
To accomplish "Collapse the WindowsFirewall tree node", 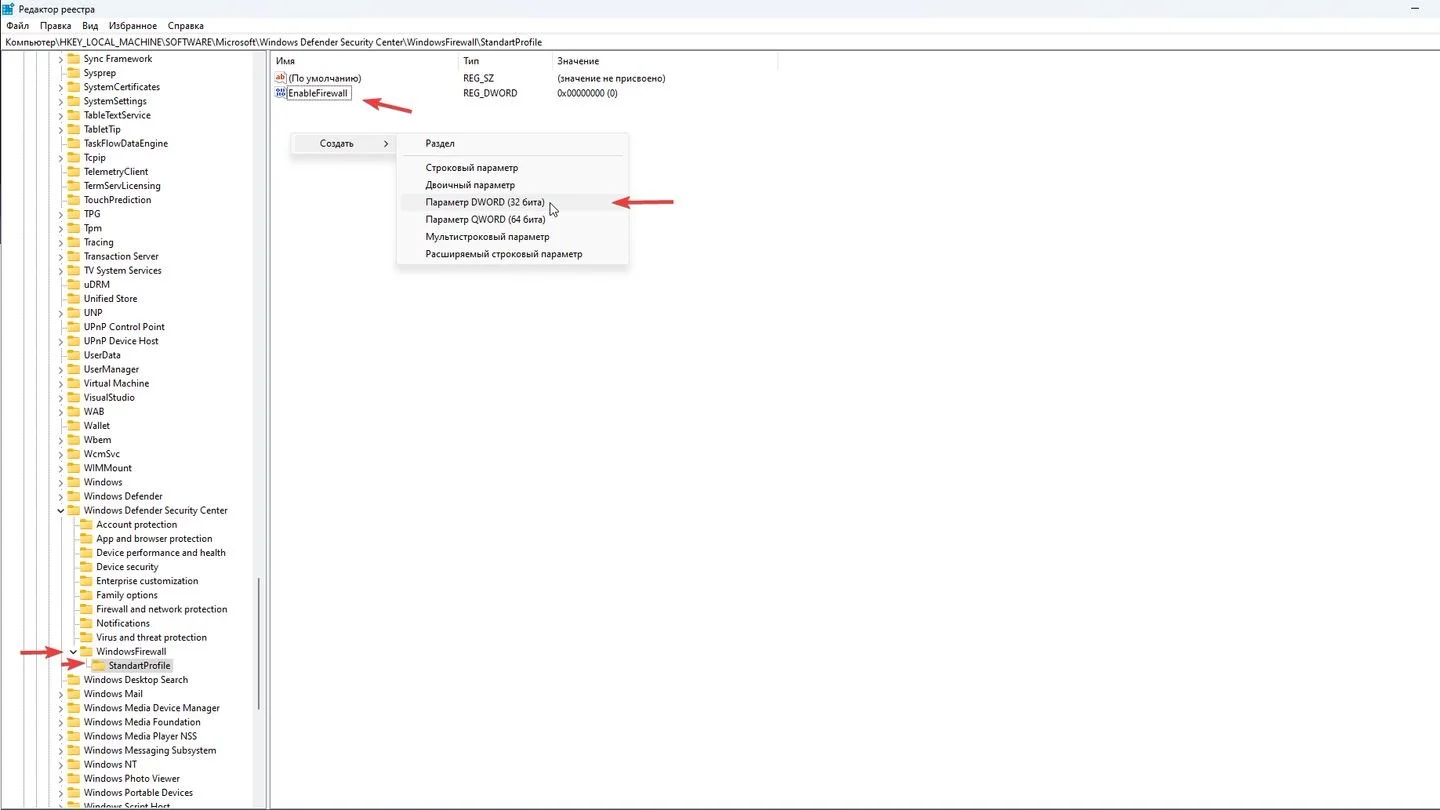I will click(73, 651).
